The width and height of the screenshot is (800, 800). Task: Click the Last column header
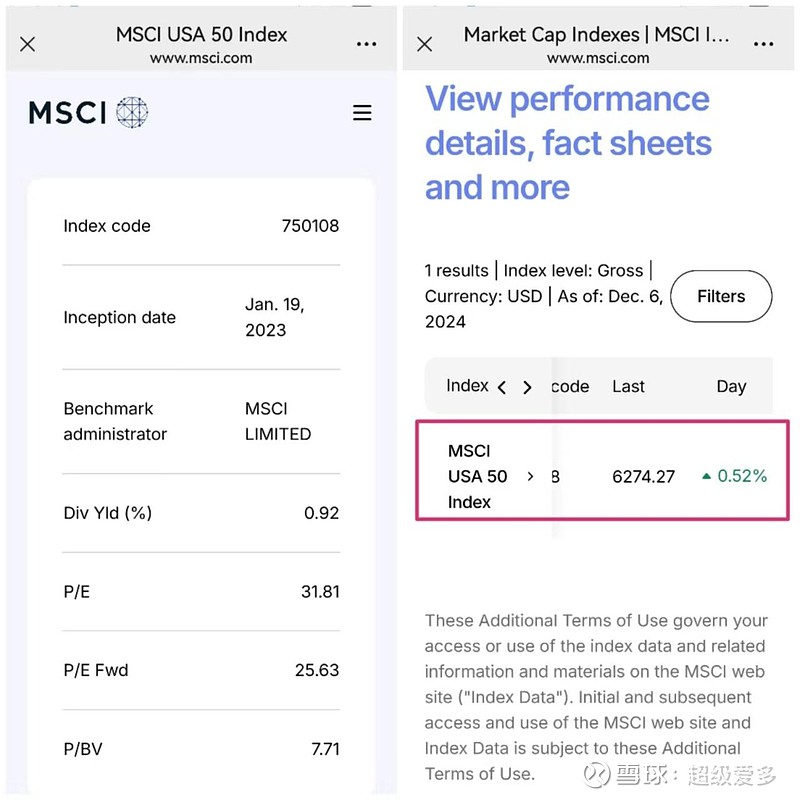click(x=628, y=386)
